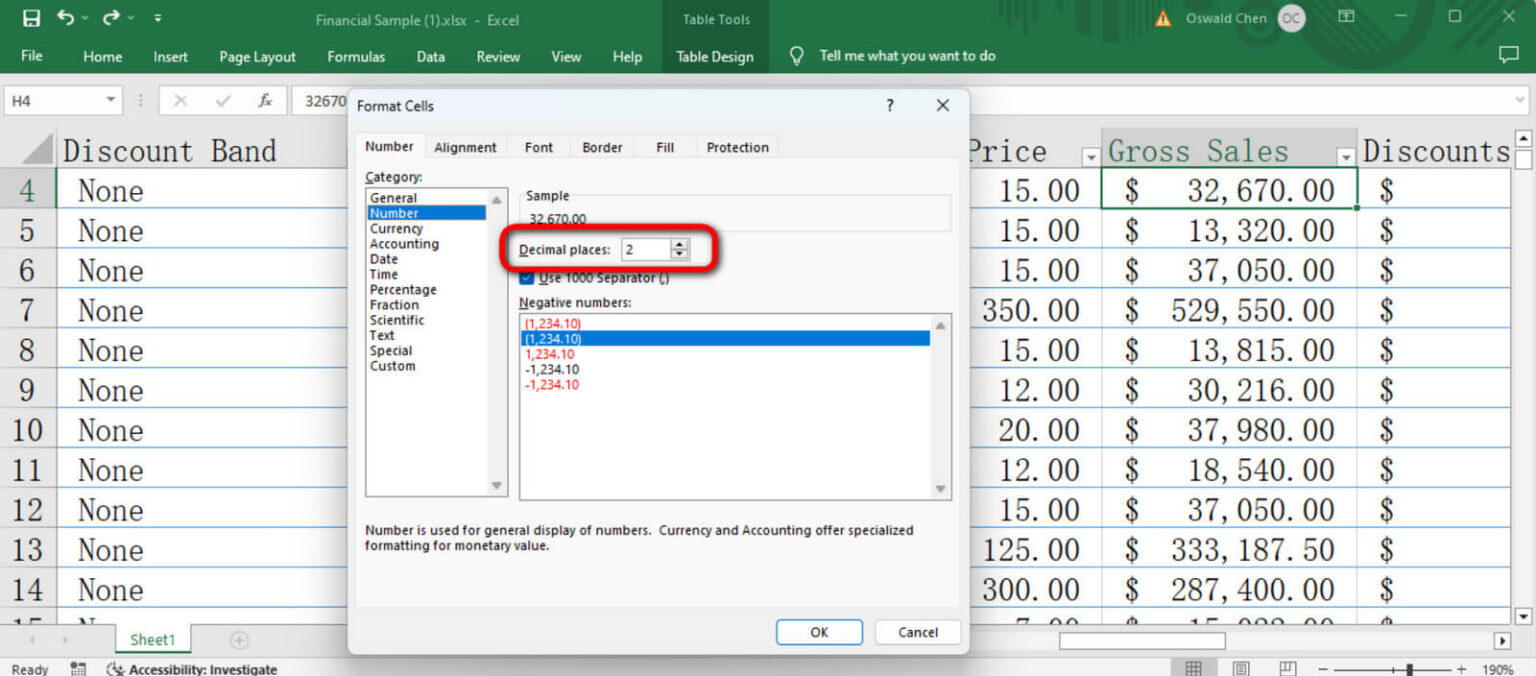Click the Ribbon Display Options icon
This screenshot has width=1536, height=676.
(1347, 17)
